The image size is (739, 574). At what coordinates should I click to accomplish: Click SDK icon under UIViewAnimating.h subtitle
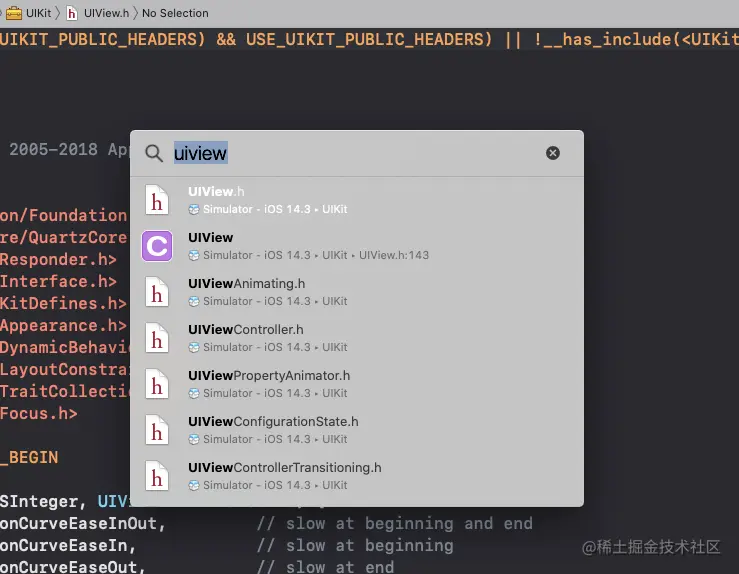pos(194,301)
